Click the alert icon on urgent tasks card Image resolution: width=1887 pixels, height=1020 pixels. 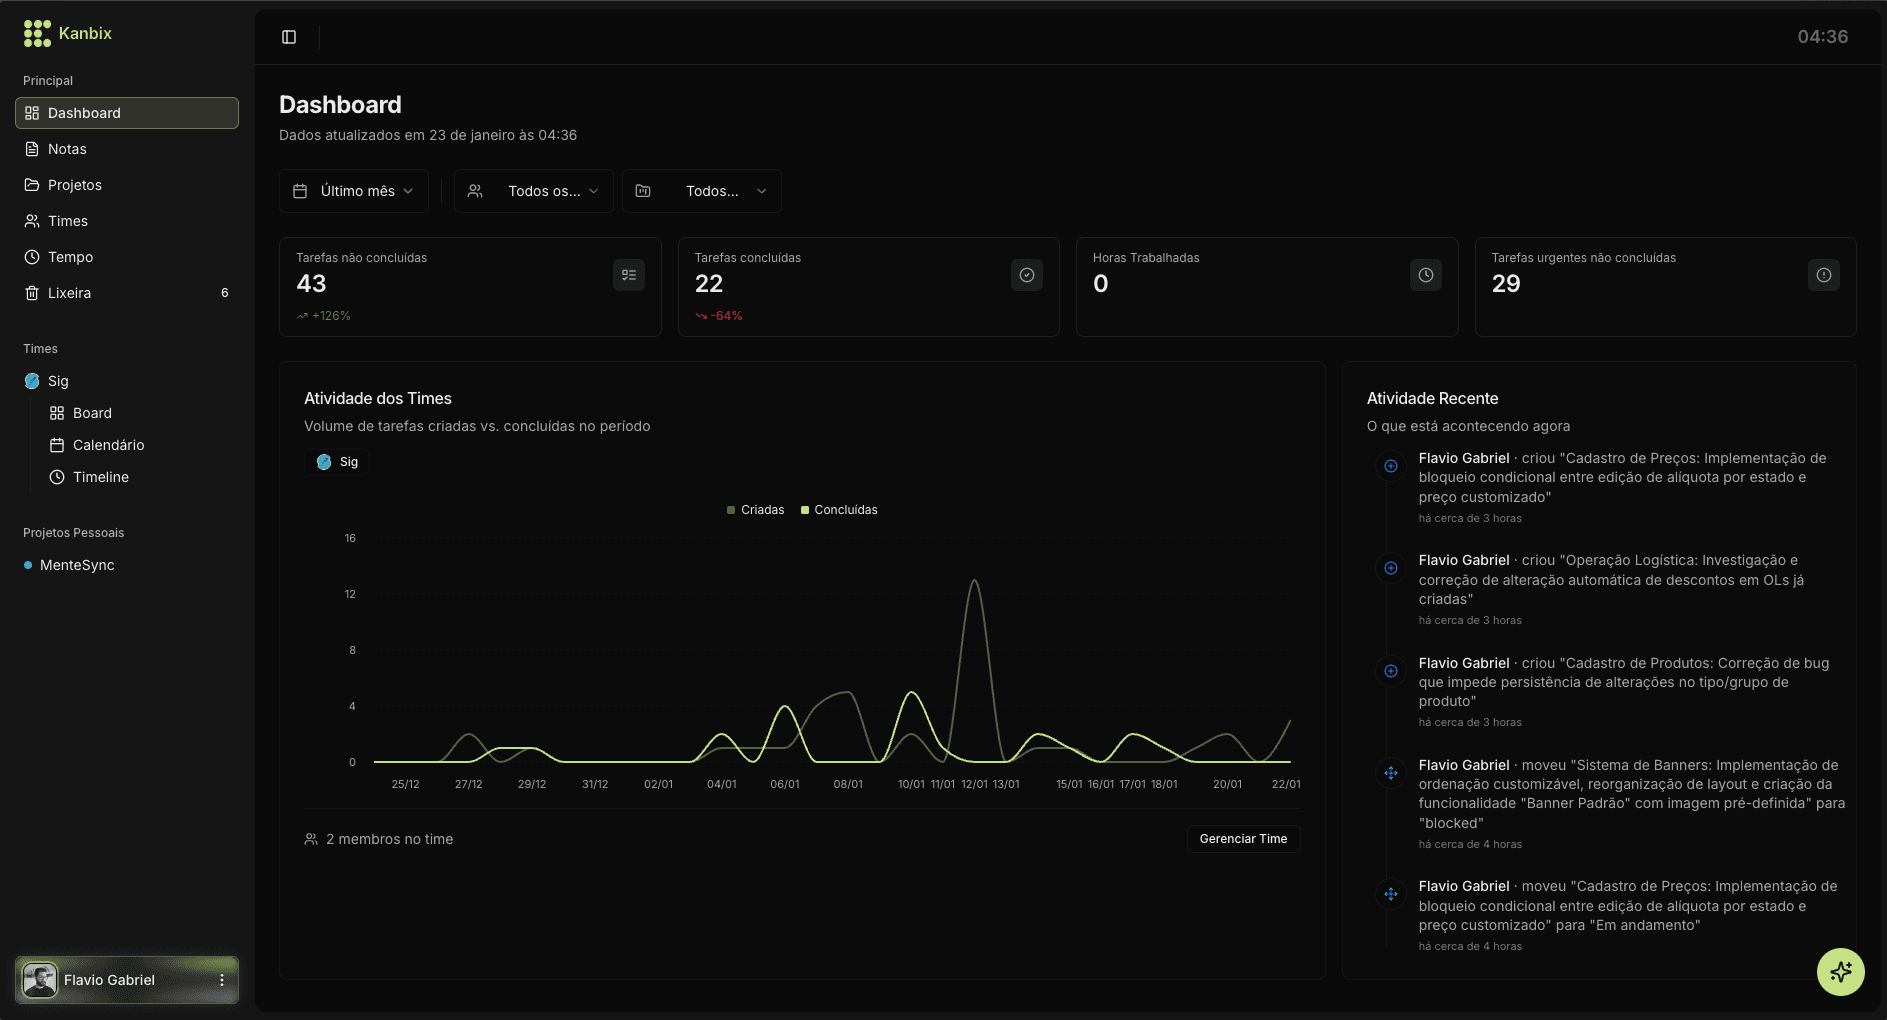[x=1823, y=275]
